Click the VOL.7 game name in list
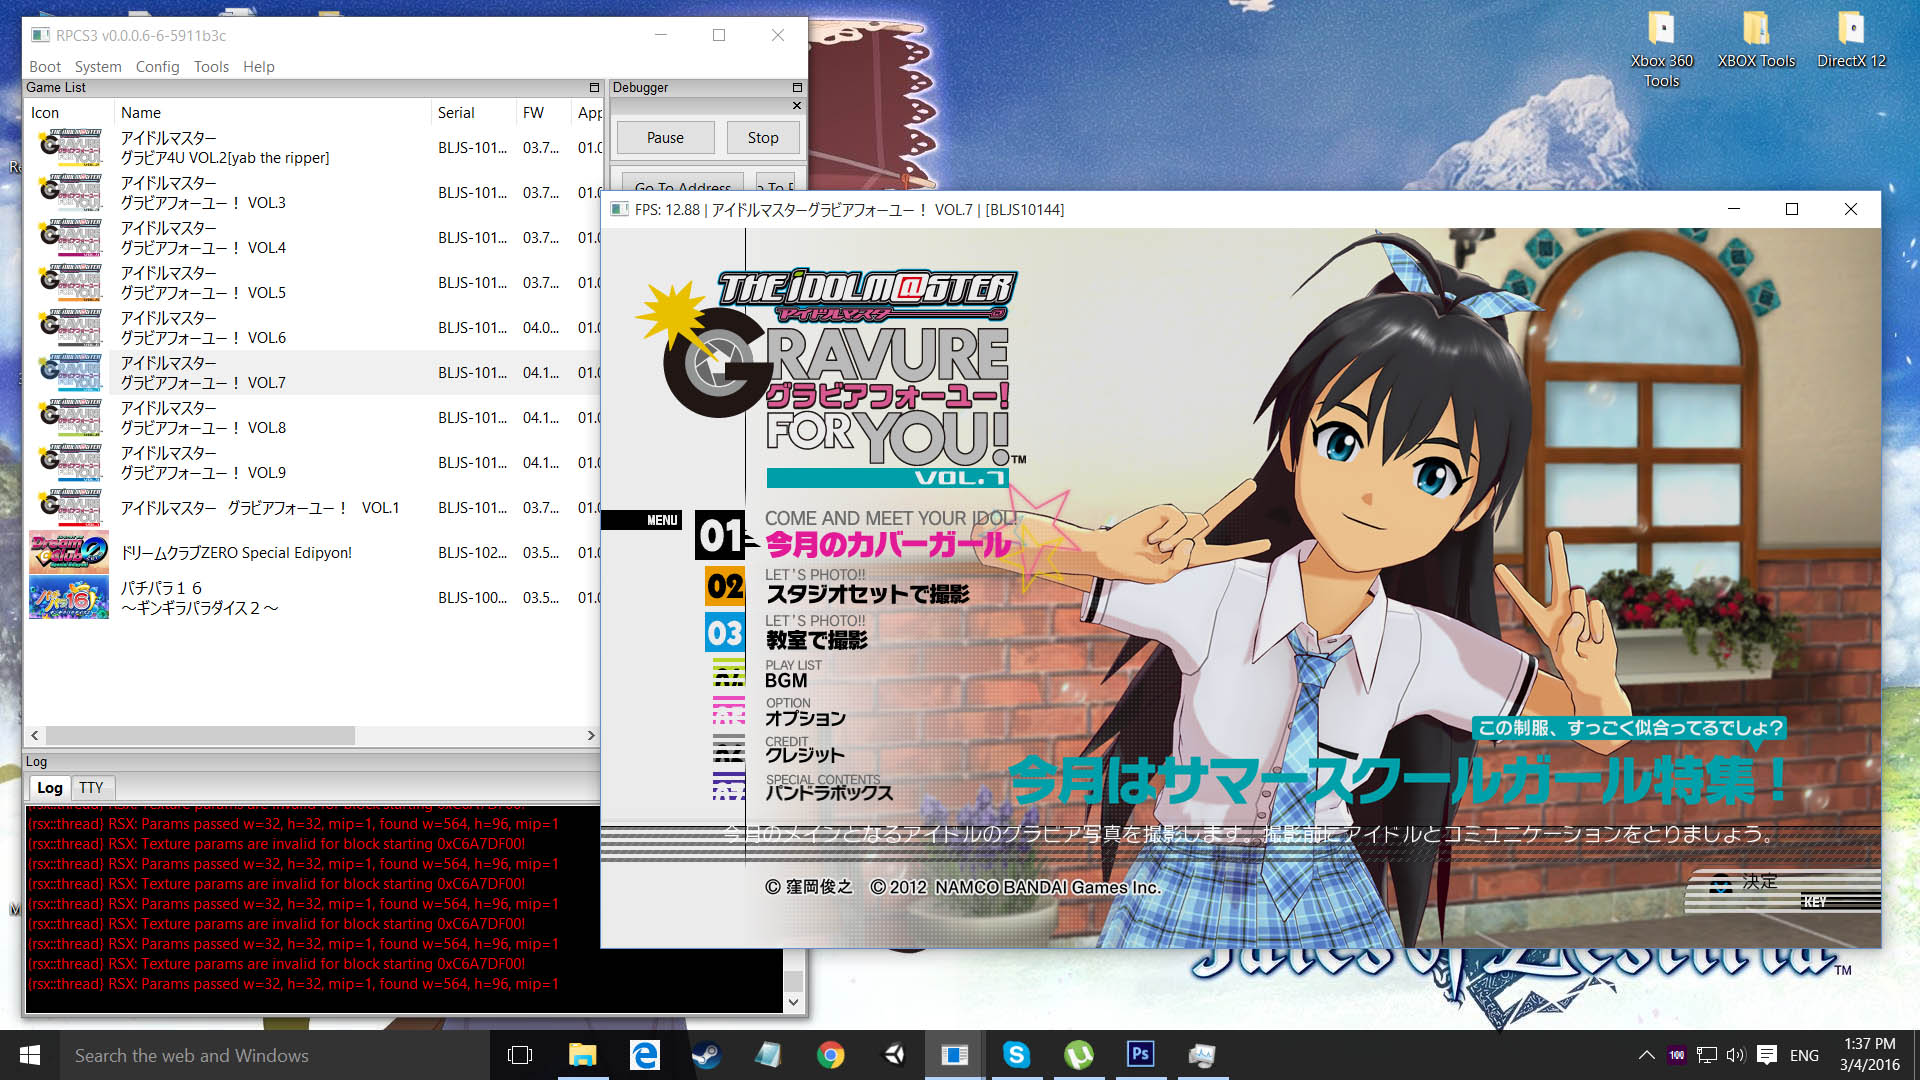1920x1080 pixels. (x=203, y=373)
